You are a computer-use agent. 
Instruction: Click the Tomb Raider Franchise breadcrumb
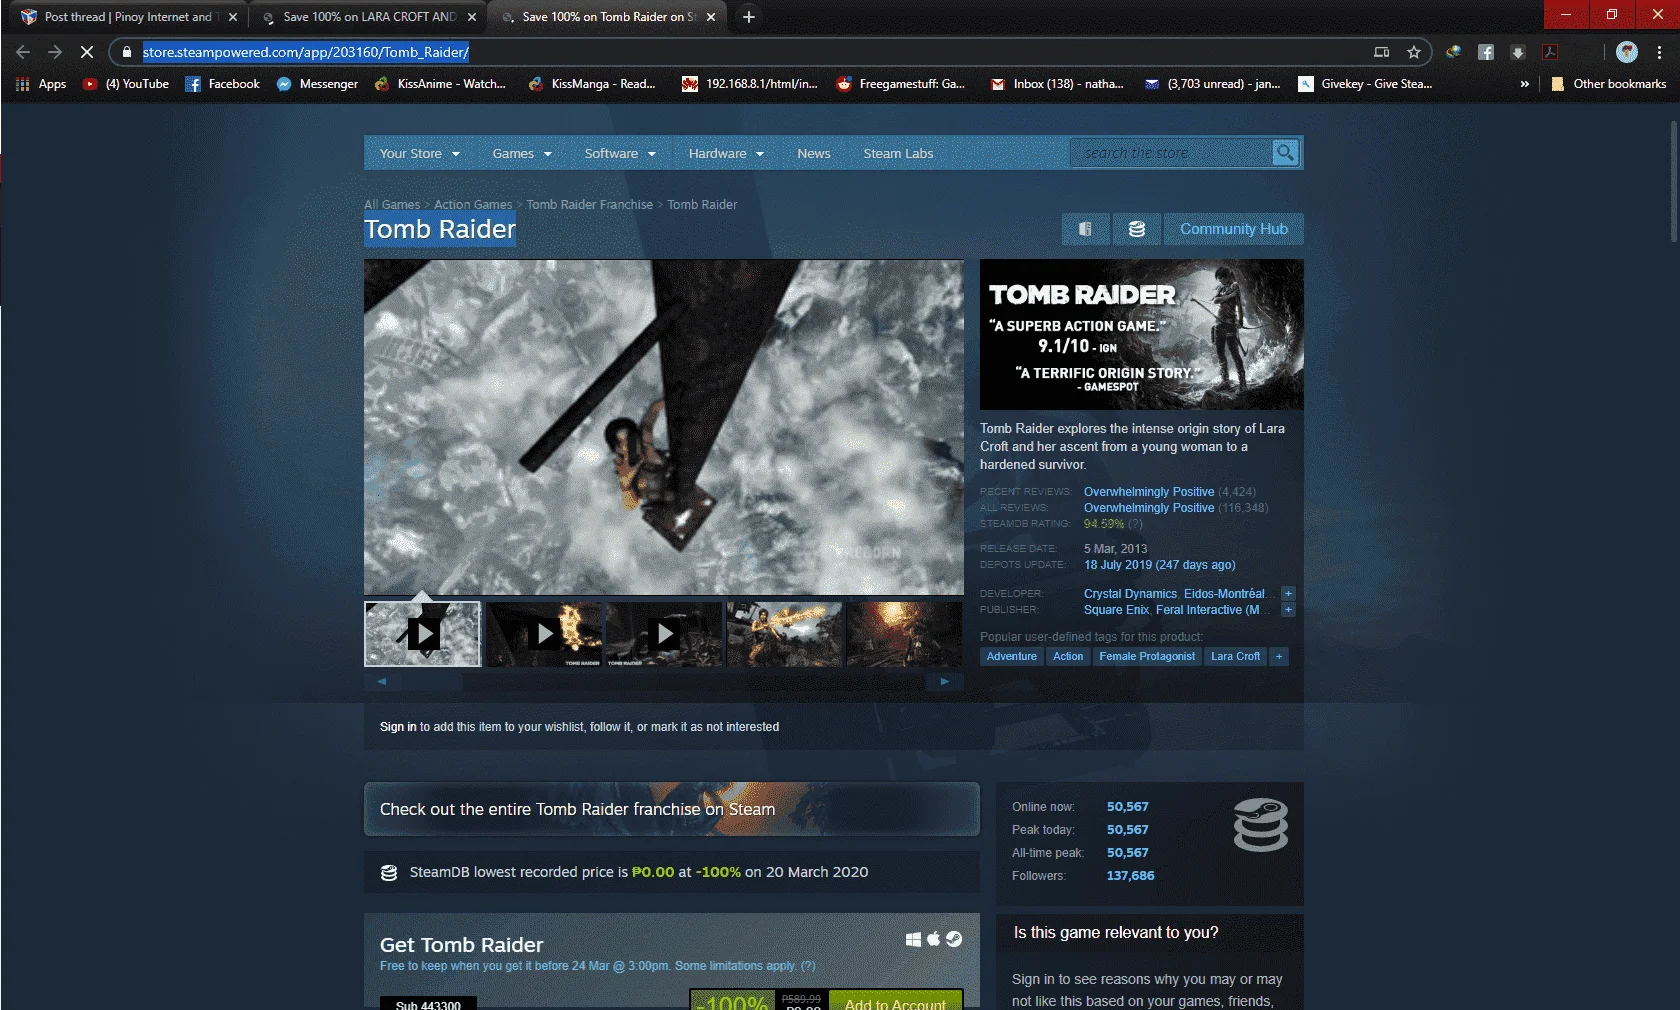[x=590, y=205]
